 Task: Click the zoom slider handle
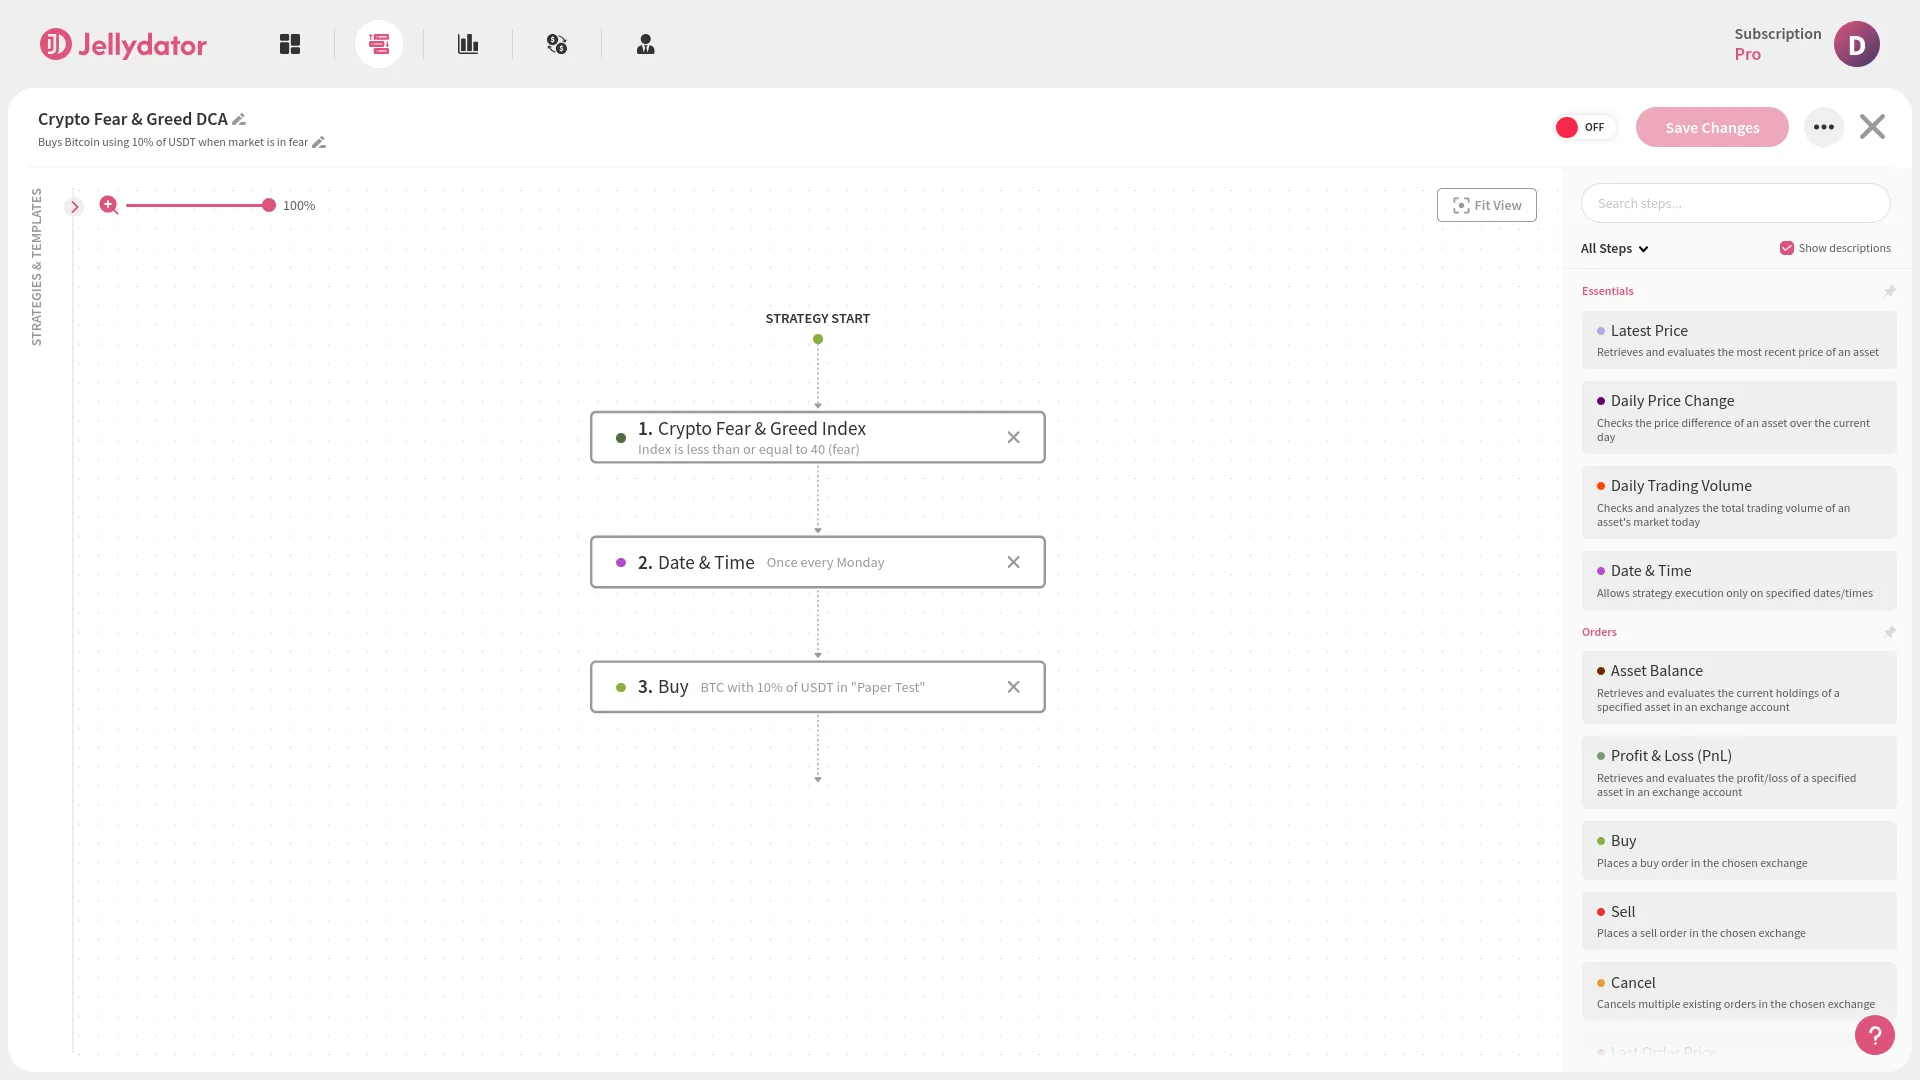(x=268, y=205)
